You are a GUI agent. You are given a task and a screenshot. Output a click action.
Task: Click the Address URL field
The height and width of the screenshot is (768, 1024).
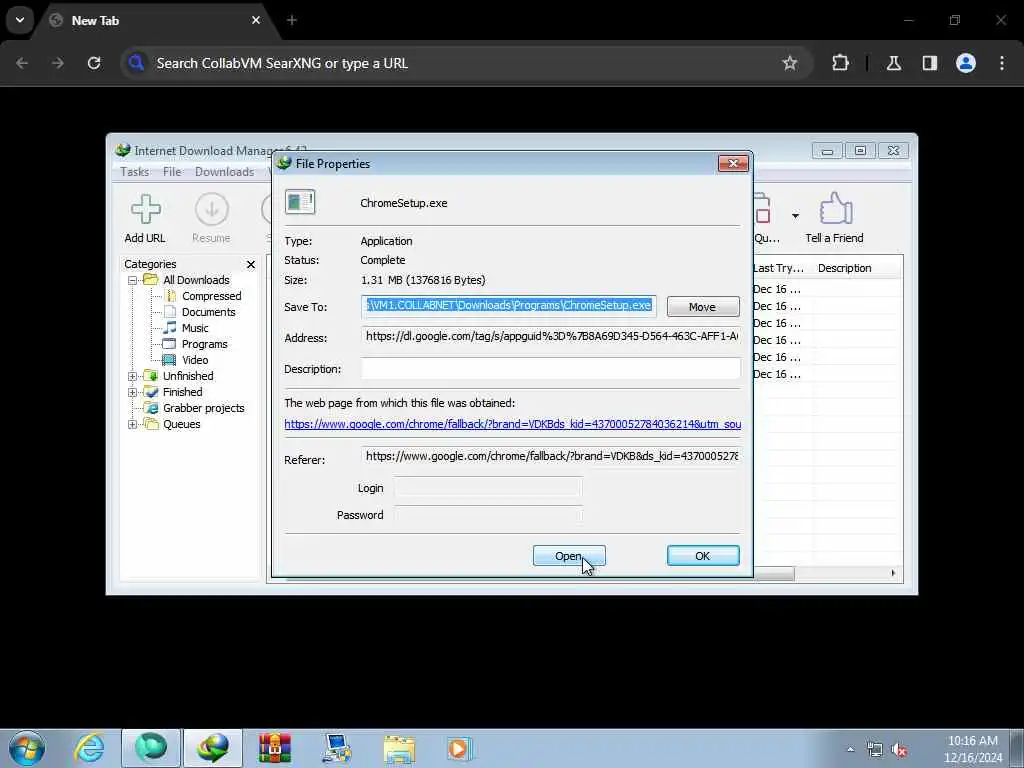coord(551,337)
